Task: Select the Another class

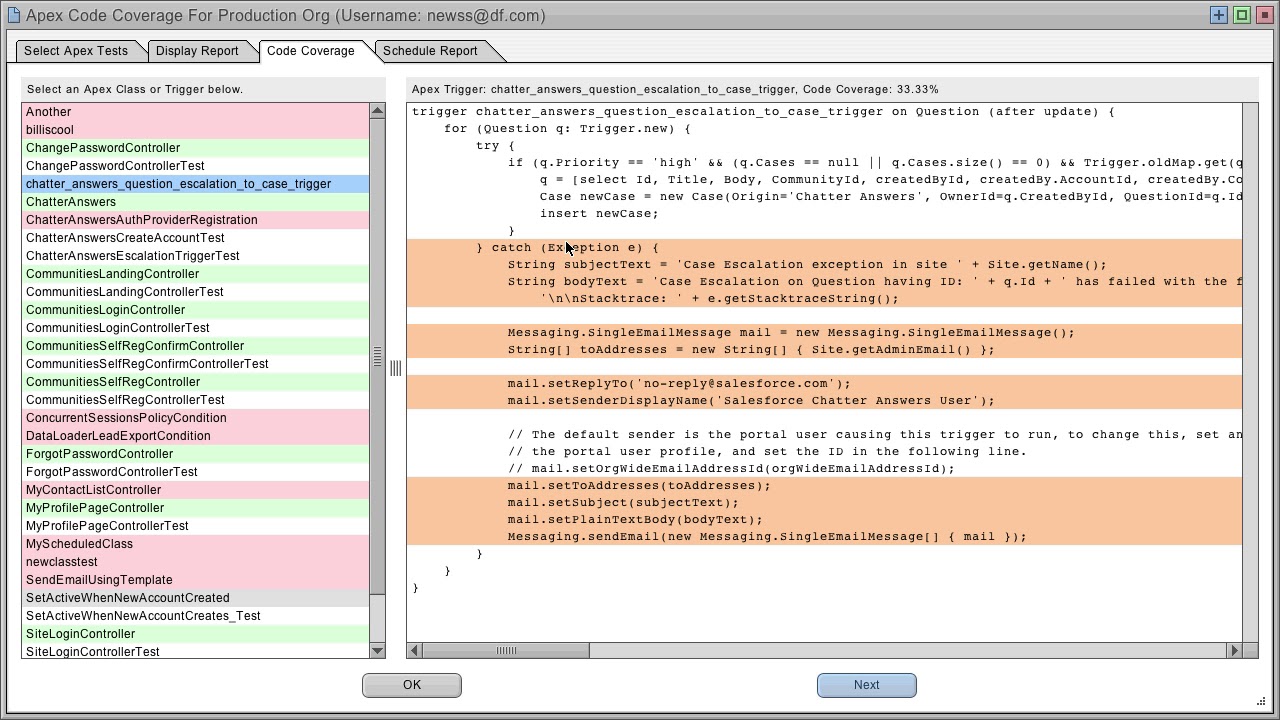Action: [x=196, y=112]
